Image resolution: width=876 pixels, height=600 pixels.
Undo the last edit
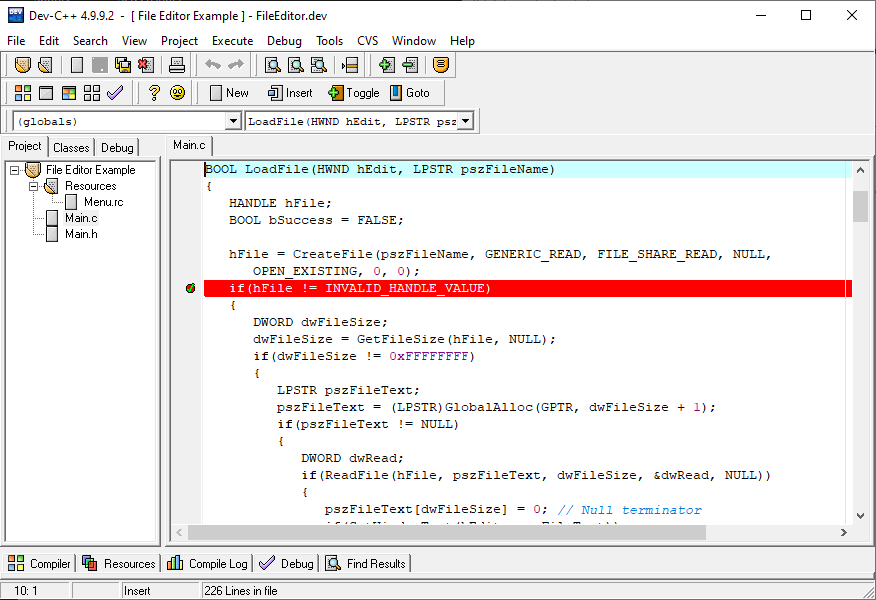tap(213, 64)
